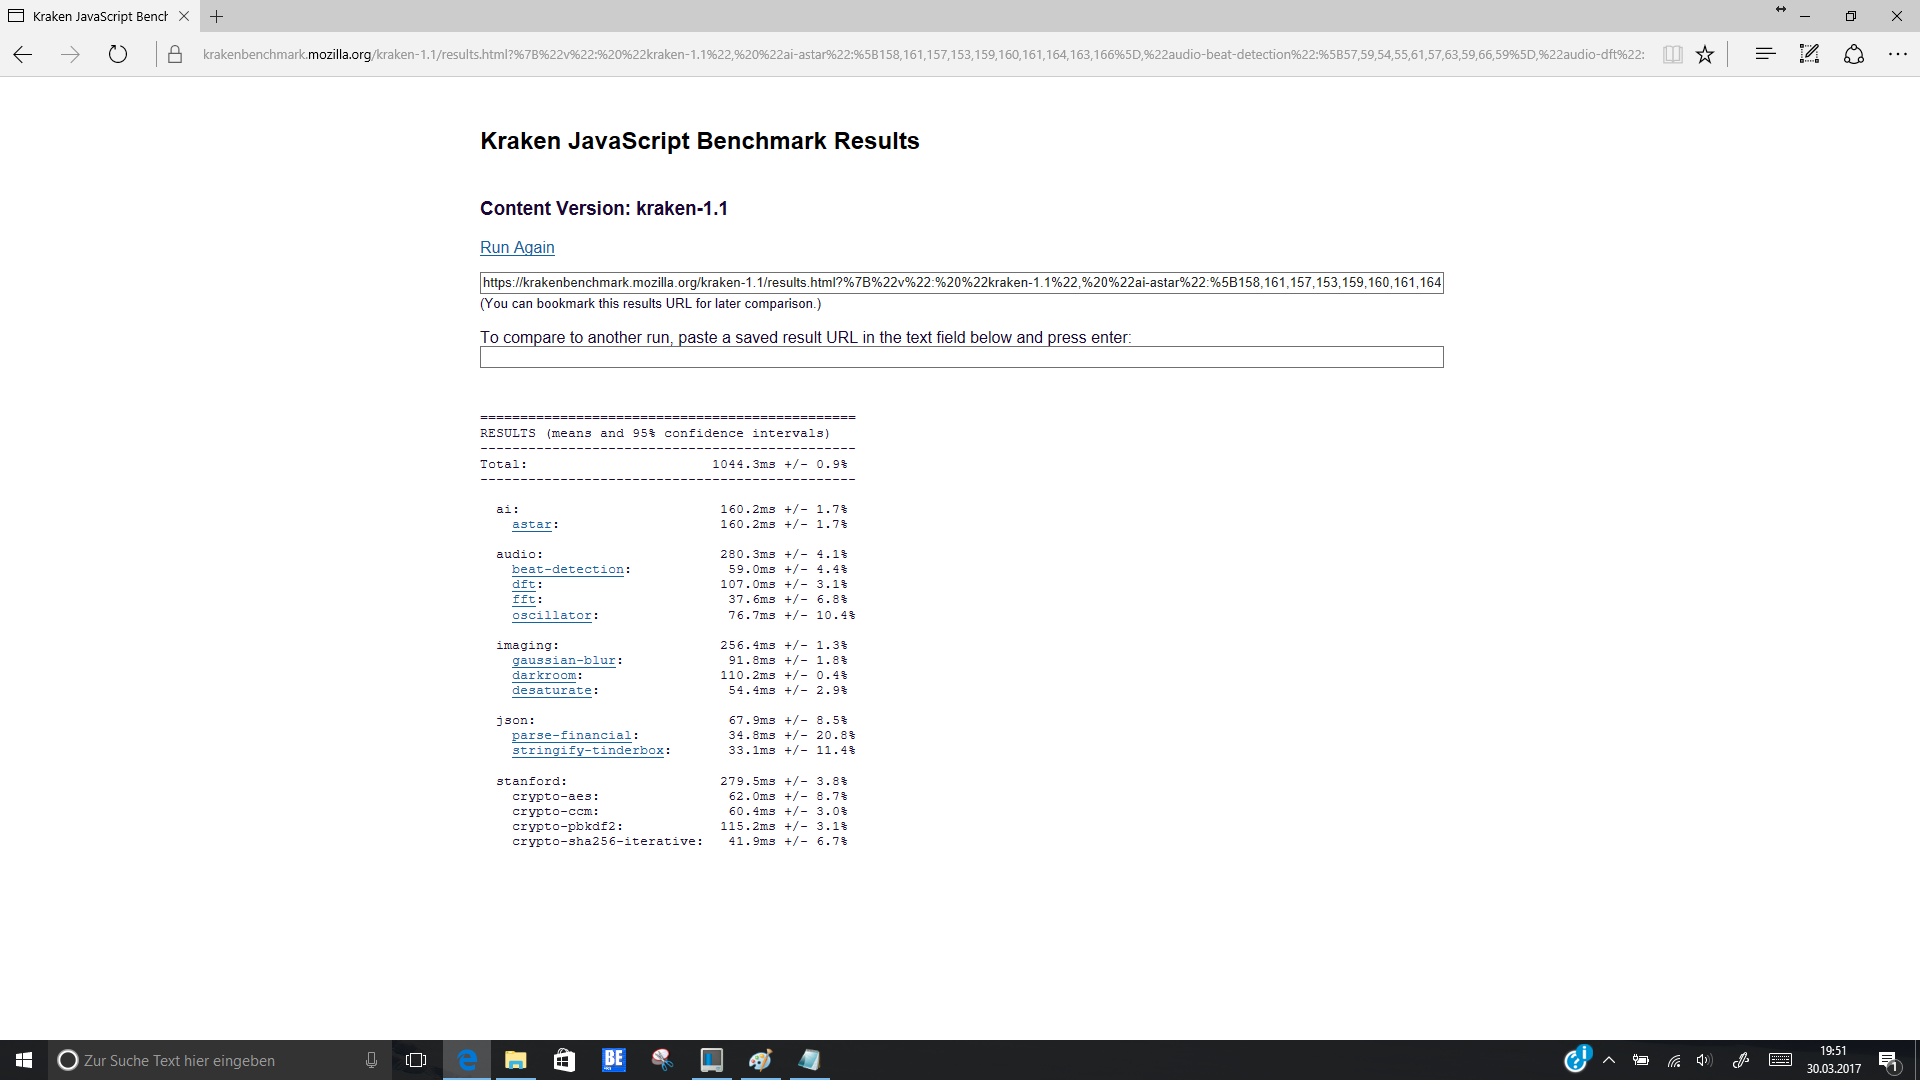Open Reading view book icon
This screenshot has height=1080, width=1920.
tap(1672, 55)
